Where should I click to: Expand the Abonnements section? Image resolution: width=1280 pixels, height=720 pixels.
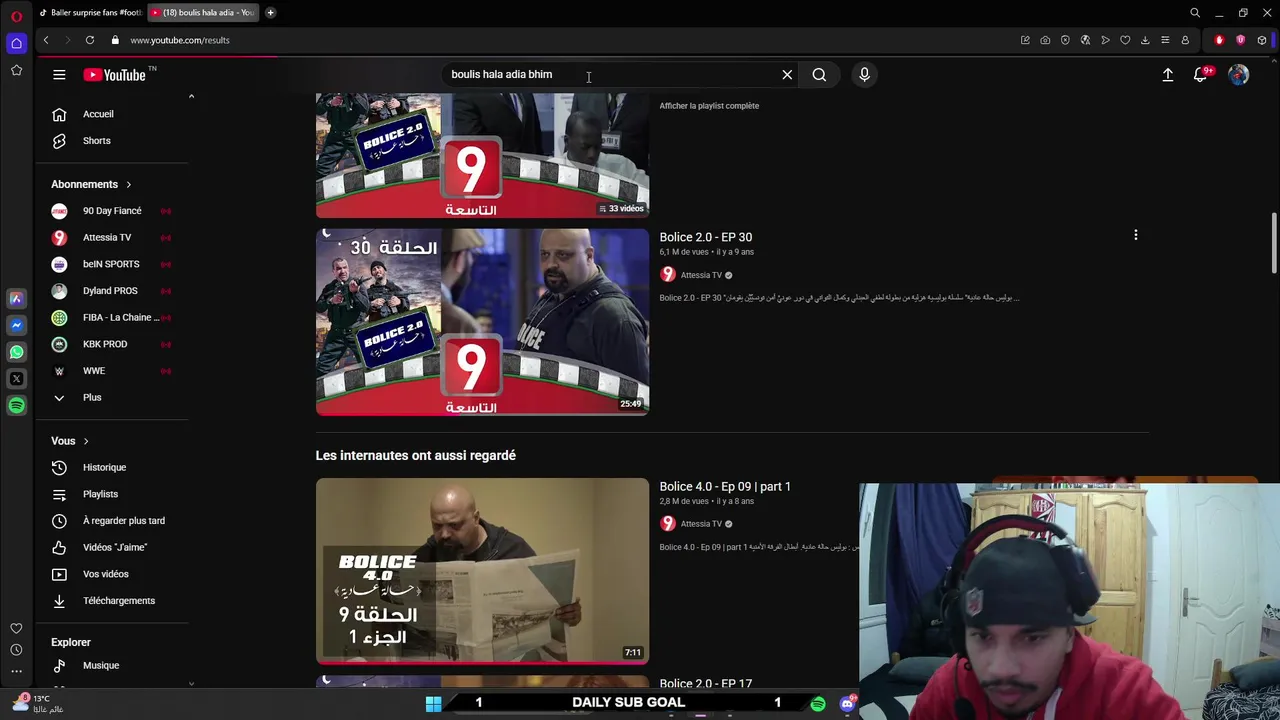click(92, 184)
